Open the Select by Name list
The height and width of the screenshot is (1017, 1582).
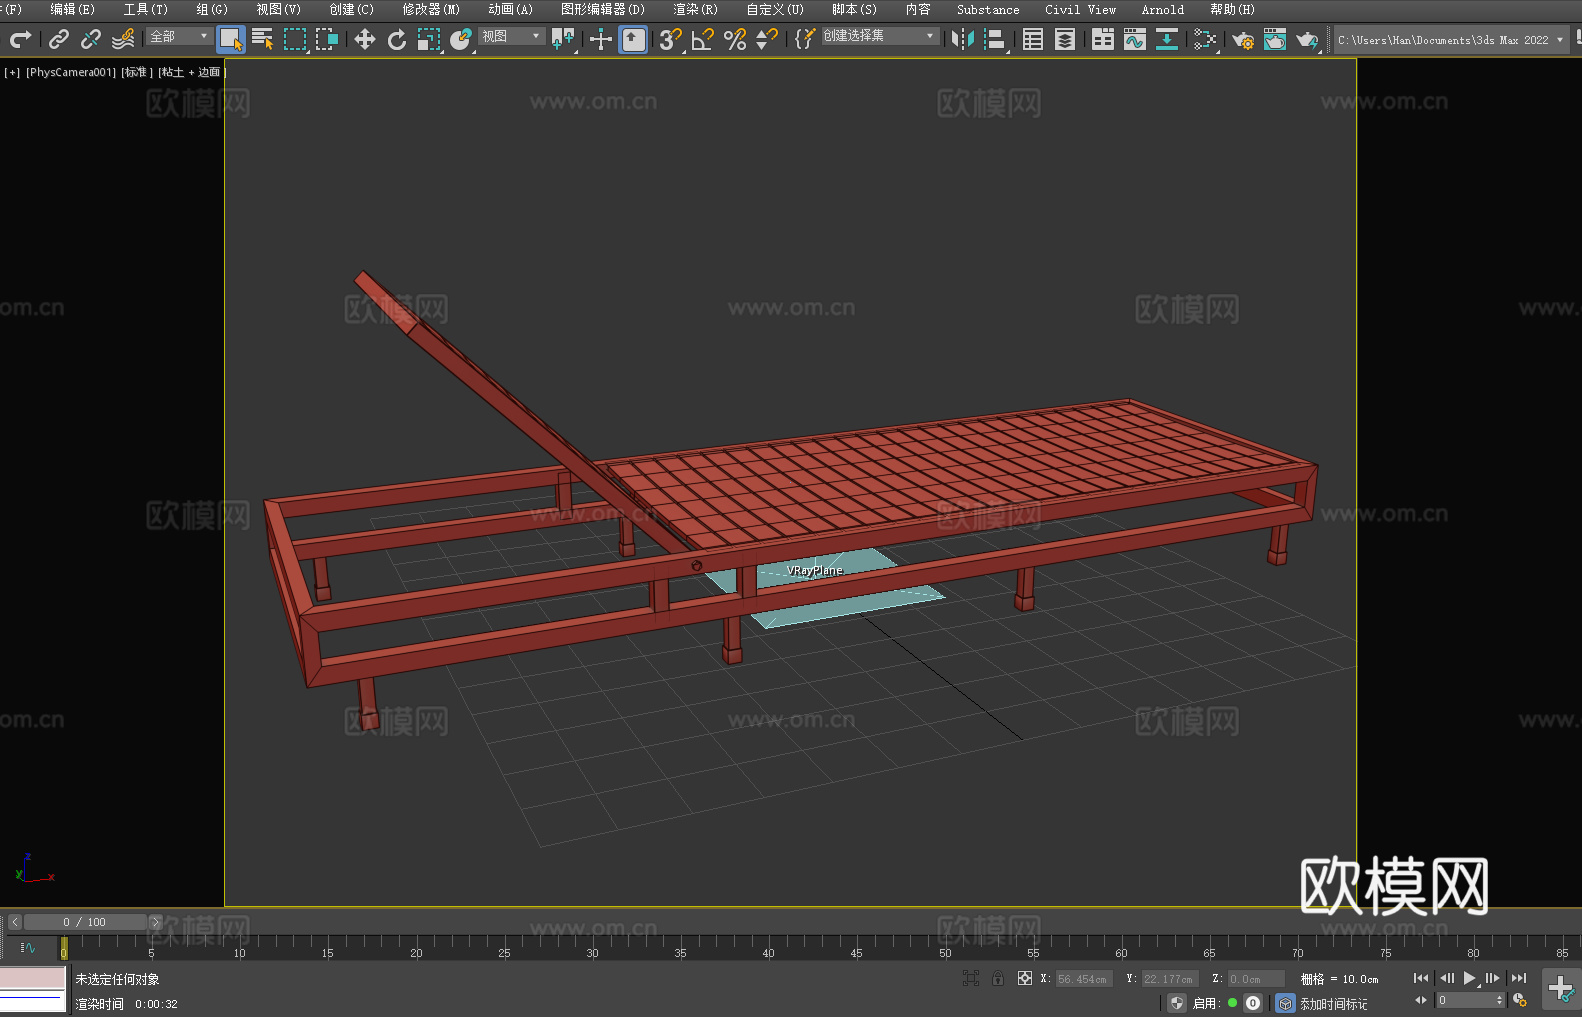click(x=263, y=39)
